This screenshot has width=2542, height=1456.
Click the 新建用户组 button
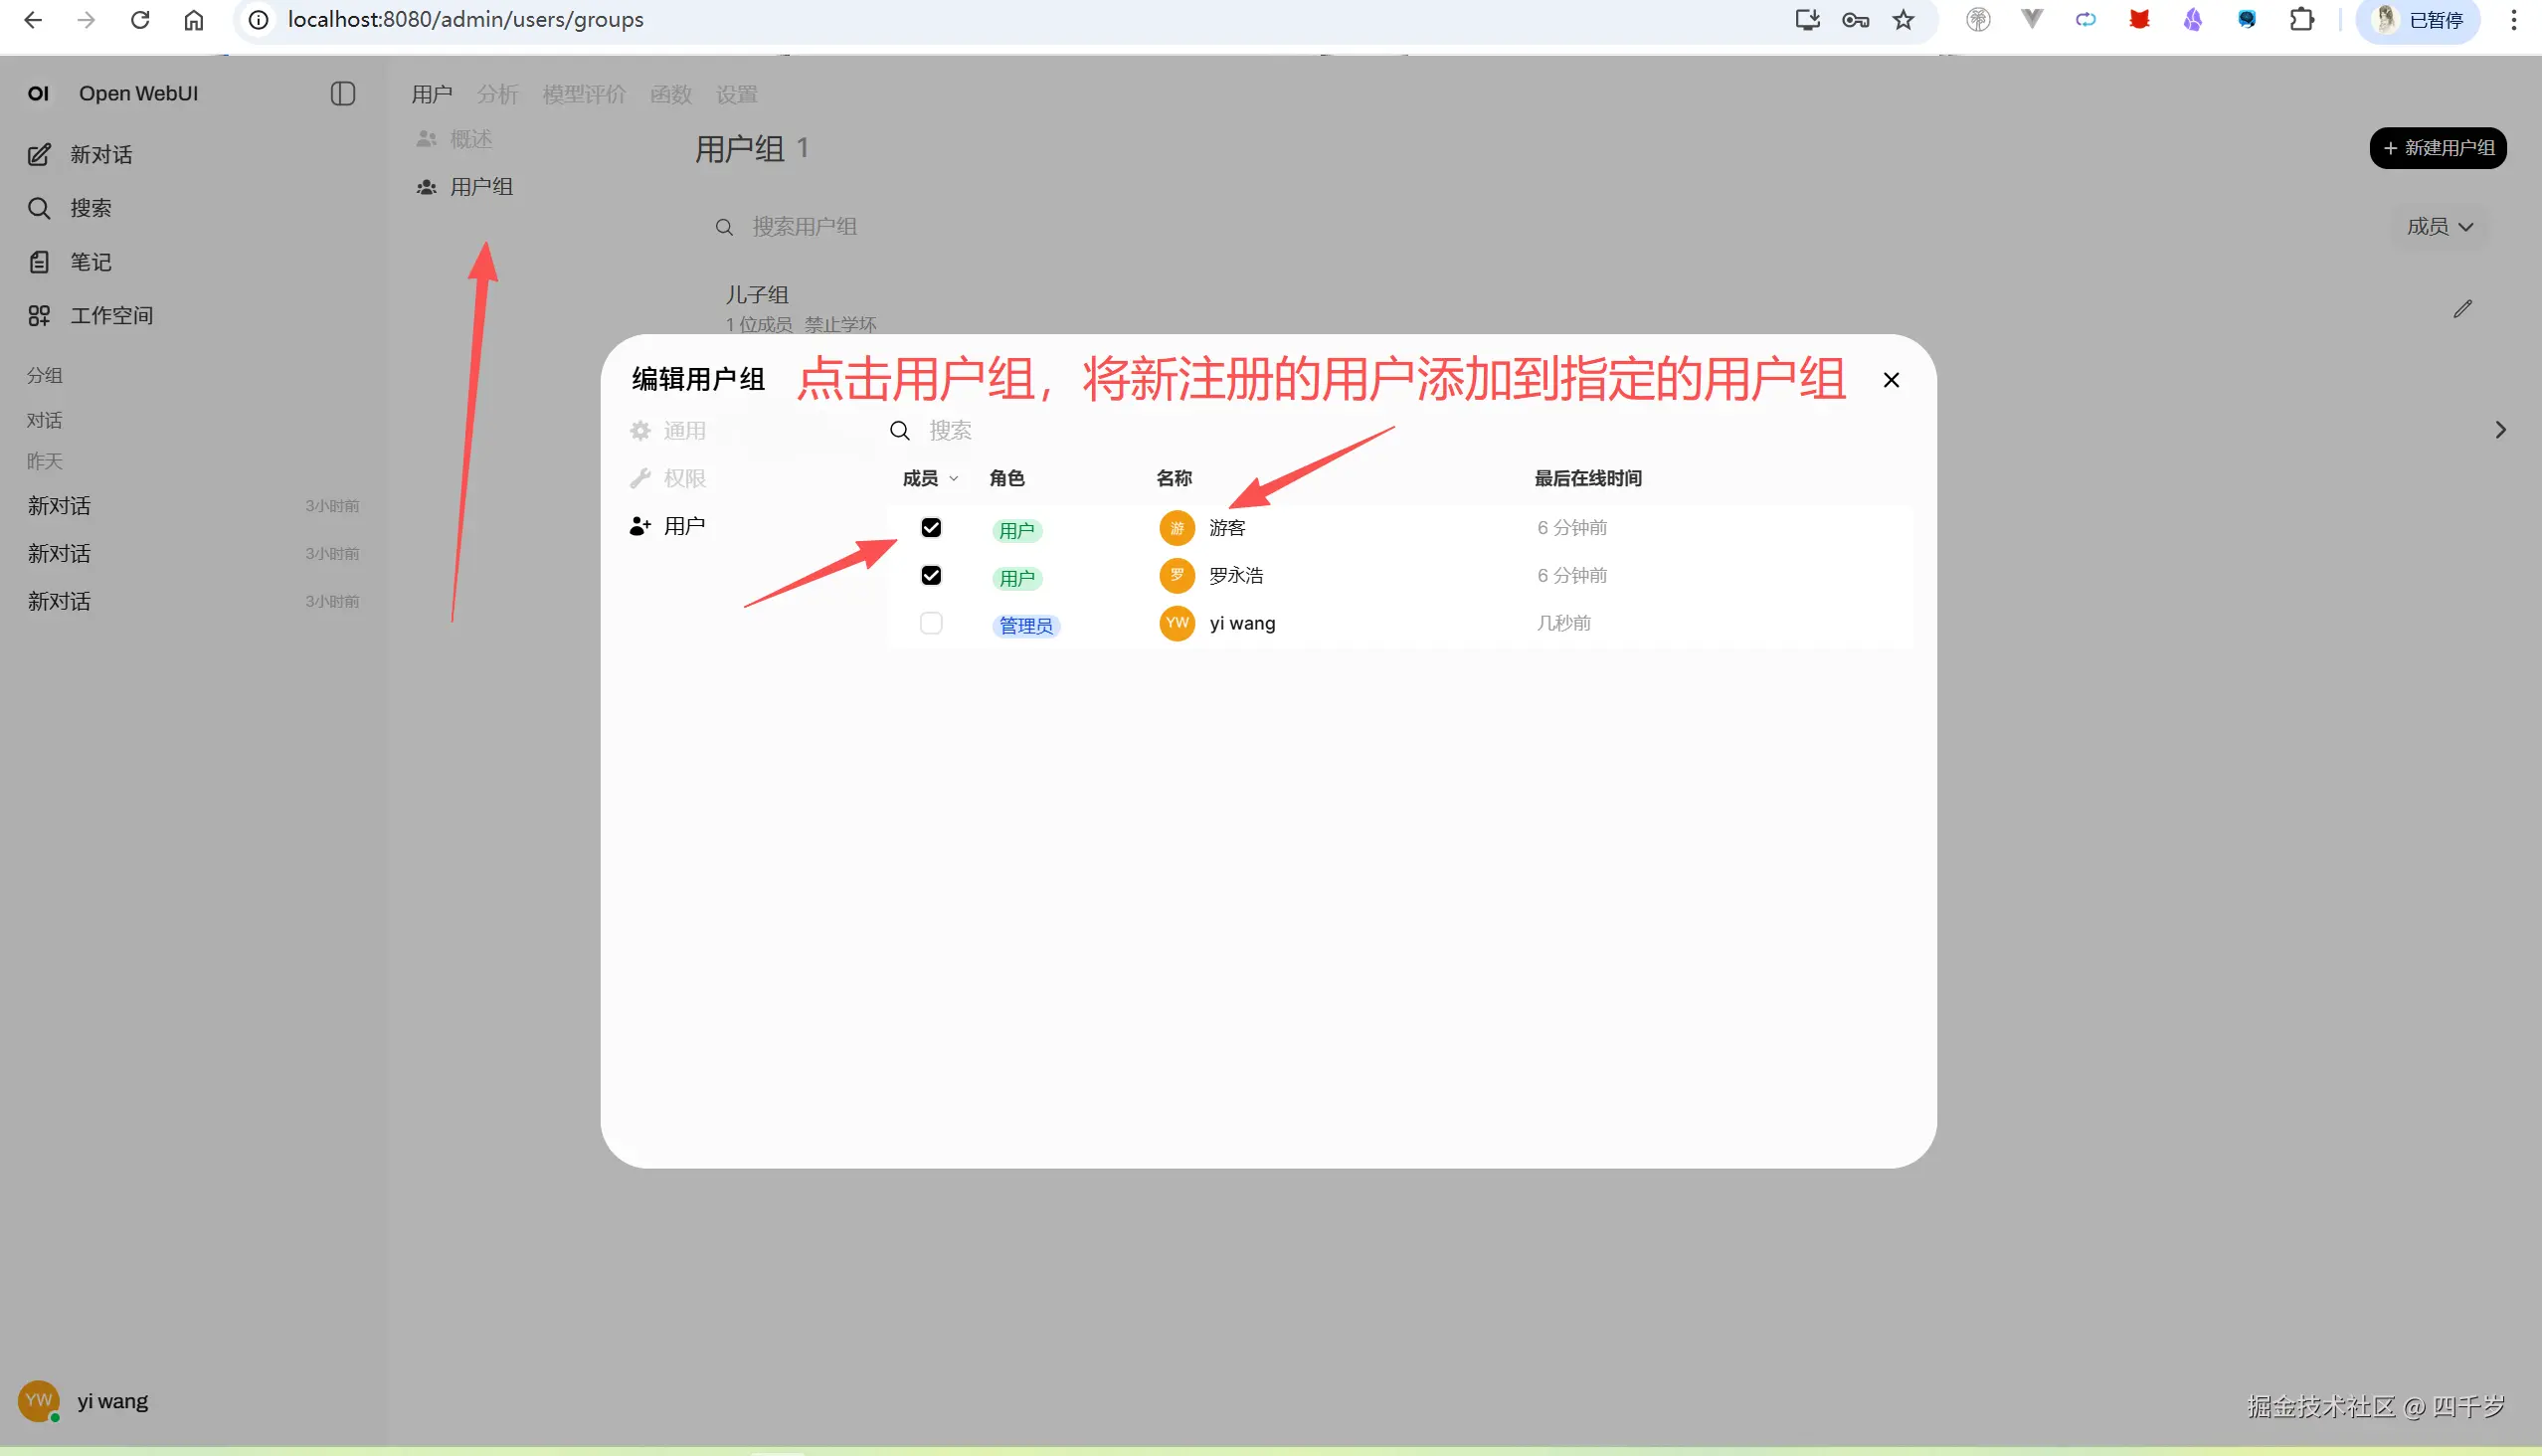point(2439,147)
